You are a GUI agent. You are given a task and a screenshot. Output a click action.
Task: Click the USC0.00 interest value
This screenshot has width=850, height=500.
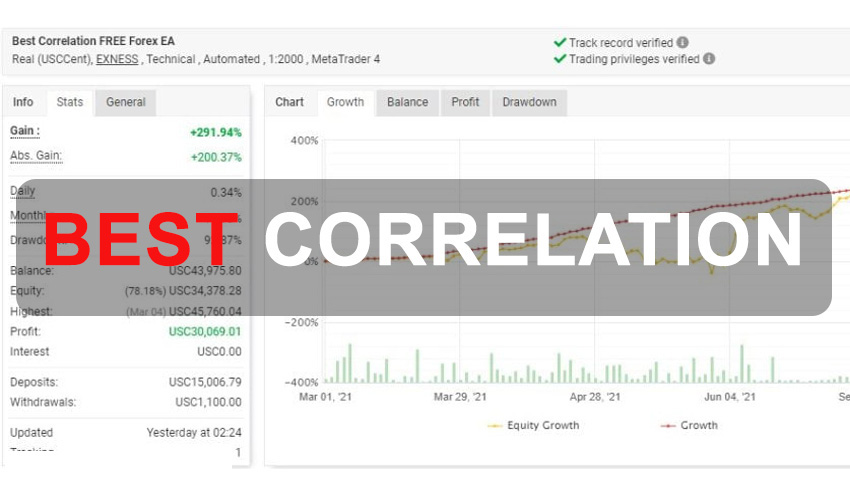coord(220,351)
